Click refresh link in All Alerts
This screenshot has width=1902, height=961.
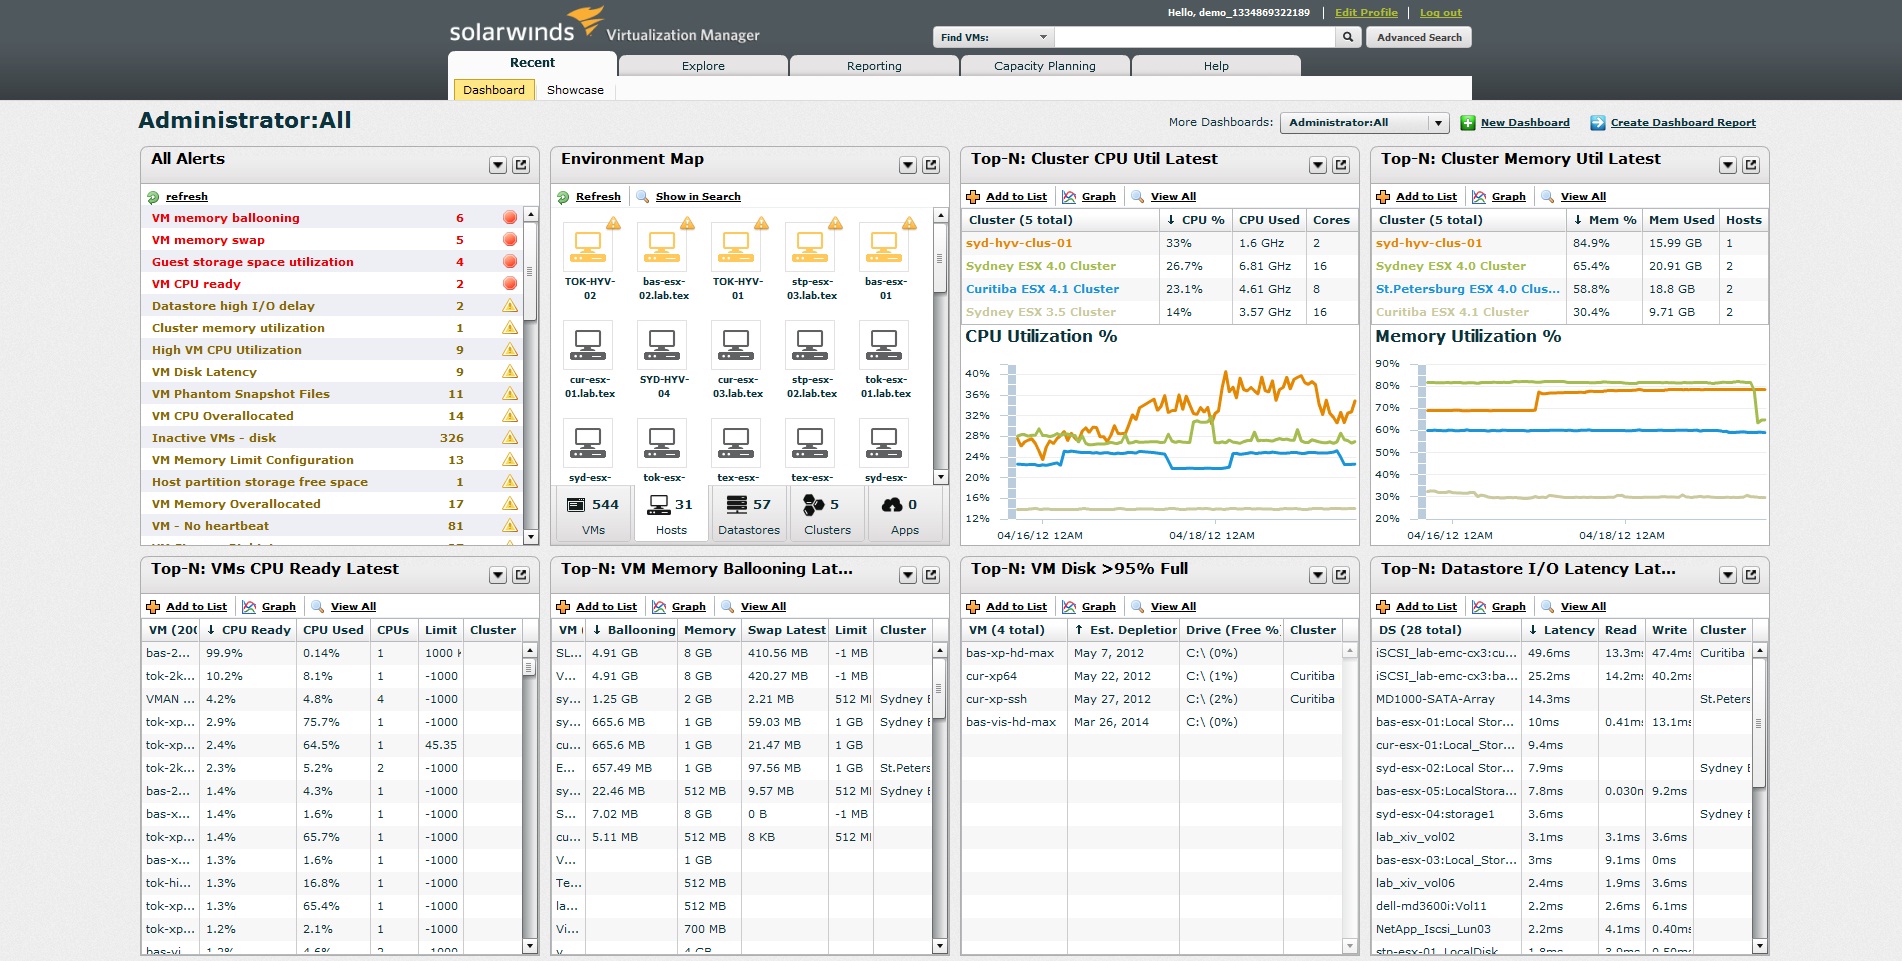(187, 197)
